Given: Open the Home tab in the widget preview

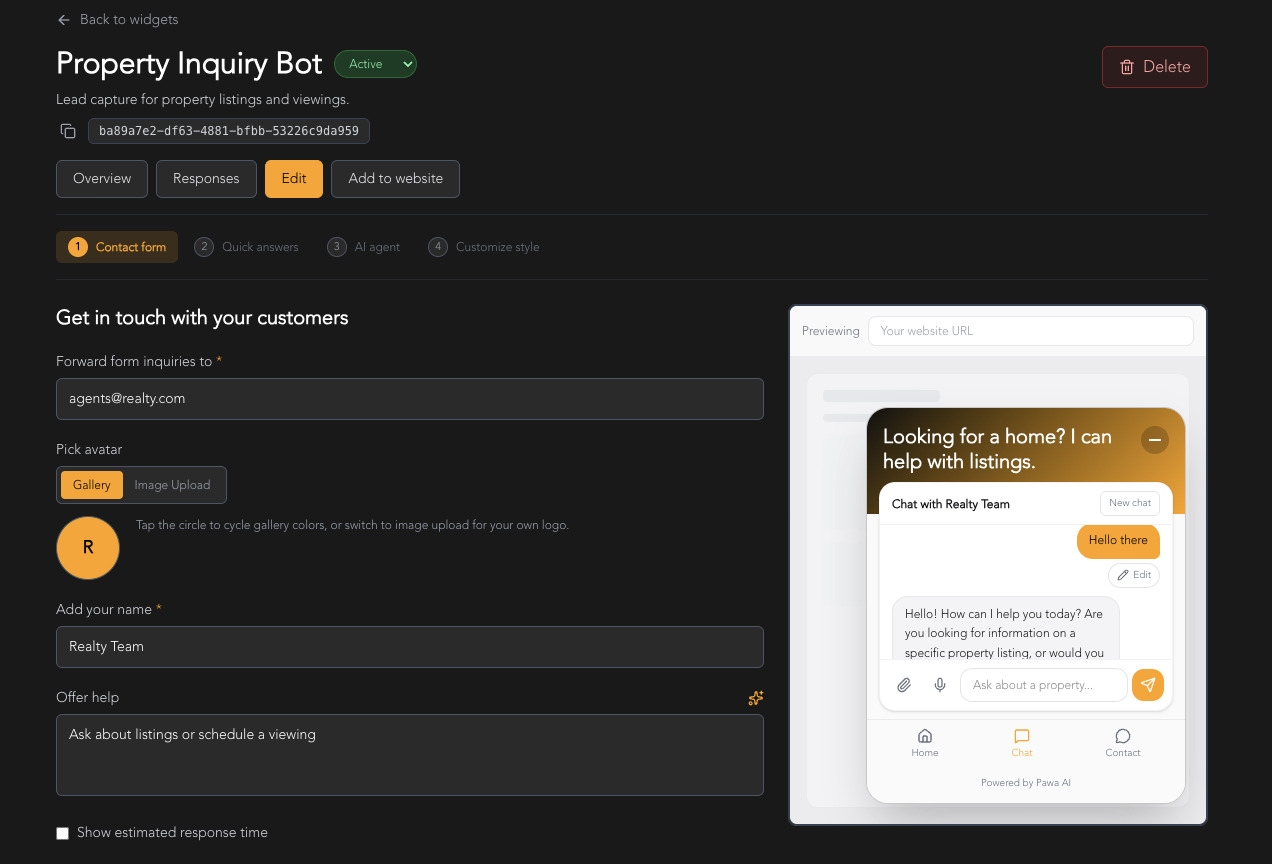Looking at the screenshot, I should tap(925, 742).
